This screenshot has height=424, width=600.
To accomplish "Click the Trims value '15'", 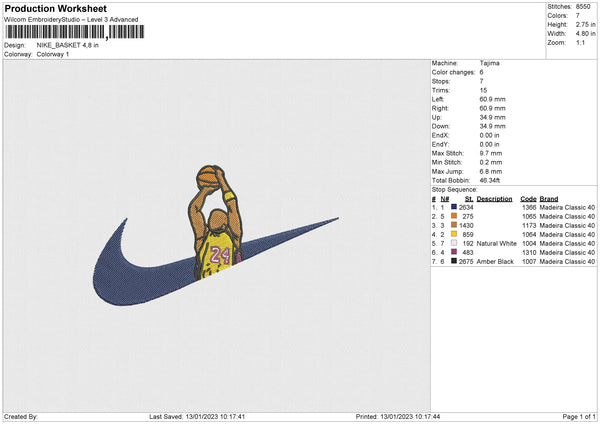I will pyautogui.click(x=483, y=90).
